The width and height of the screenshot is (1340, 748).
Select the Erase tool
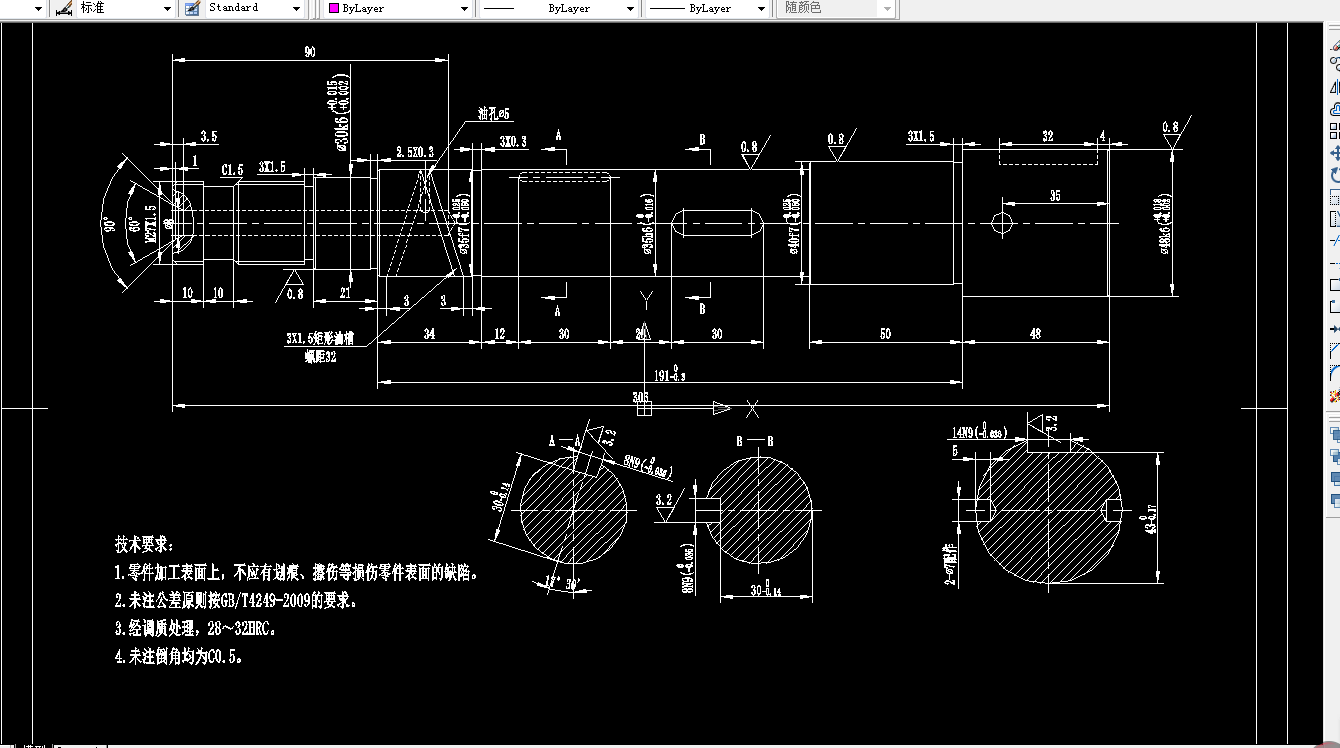(1334, 44)
